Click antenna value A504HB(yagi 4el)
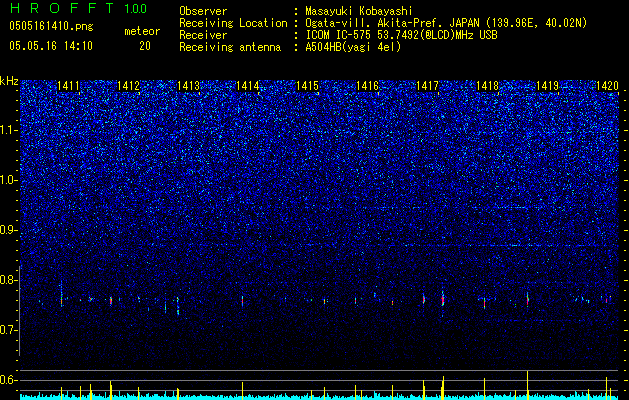 coord(353,47)
